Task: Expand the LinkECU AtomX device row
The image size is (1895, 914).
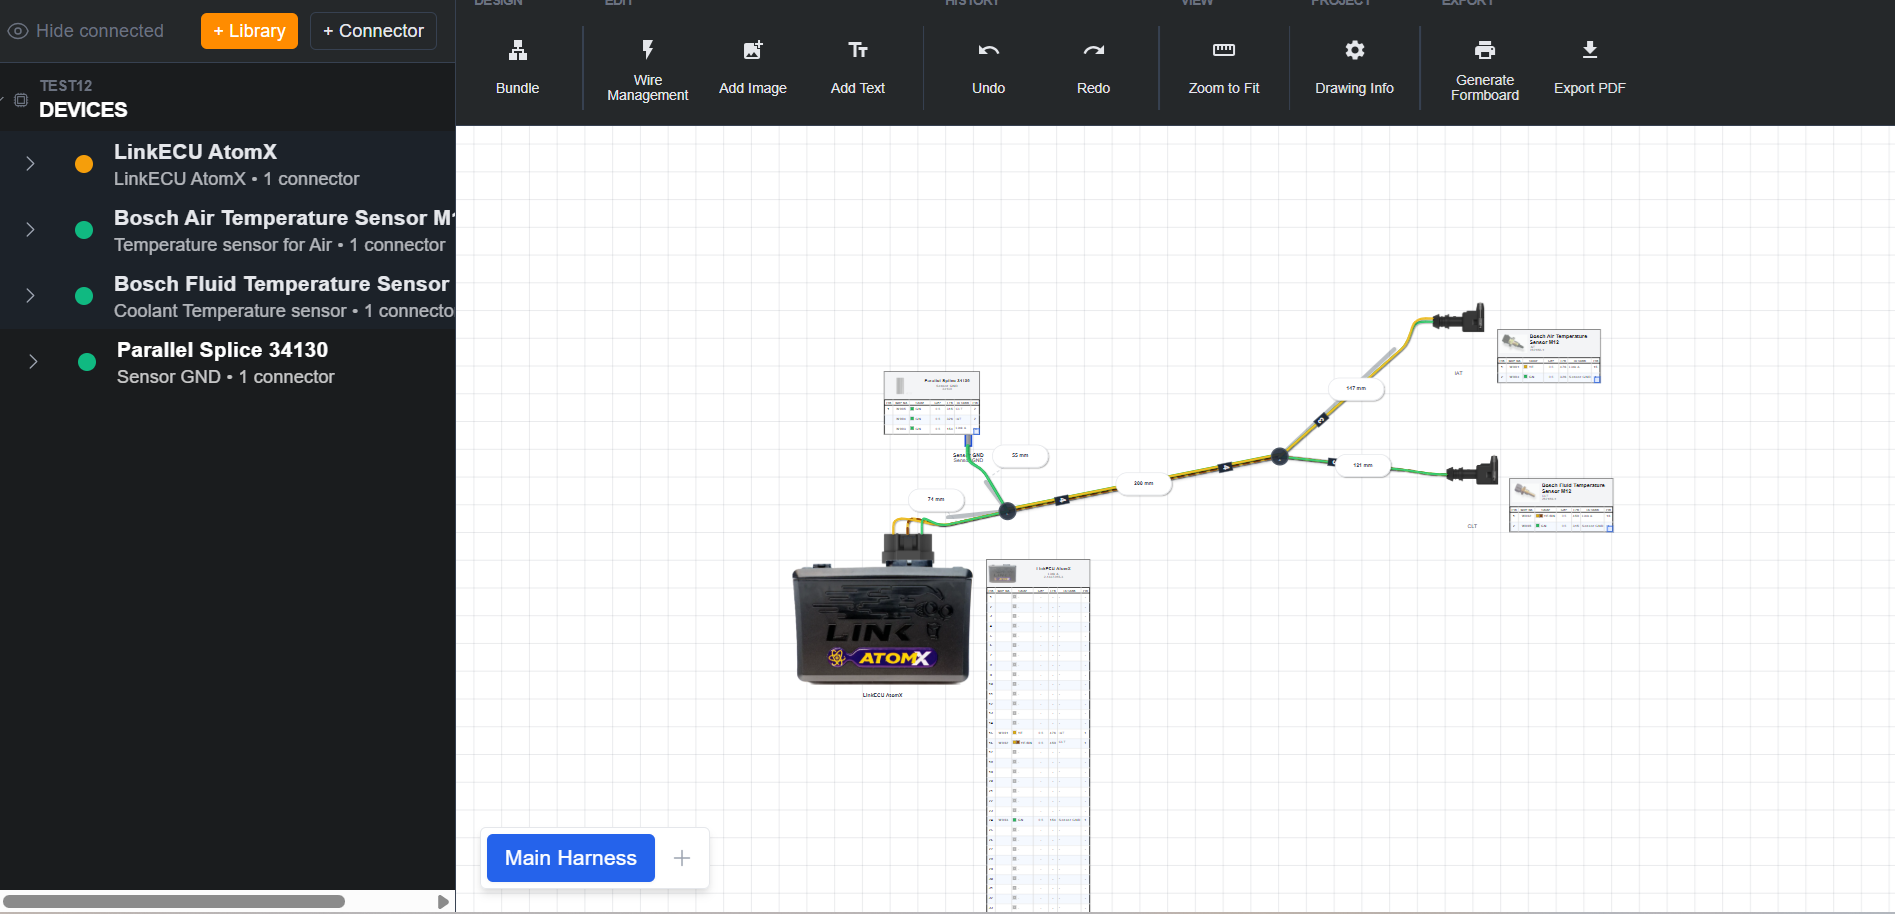Action: [x=30, y=164]
